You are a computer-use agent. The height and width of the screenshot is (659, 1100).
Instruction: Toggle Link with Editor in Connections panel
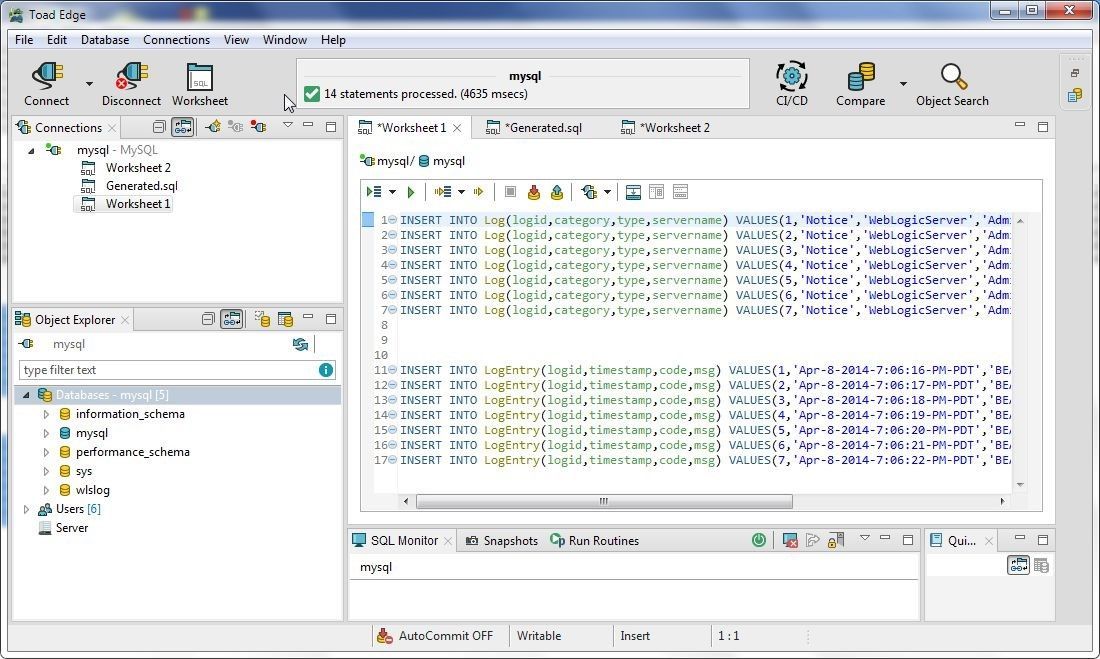click(182, 127)
